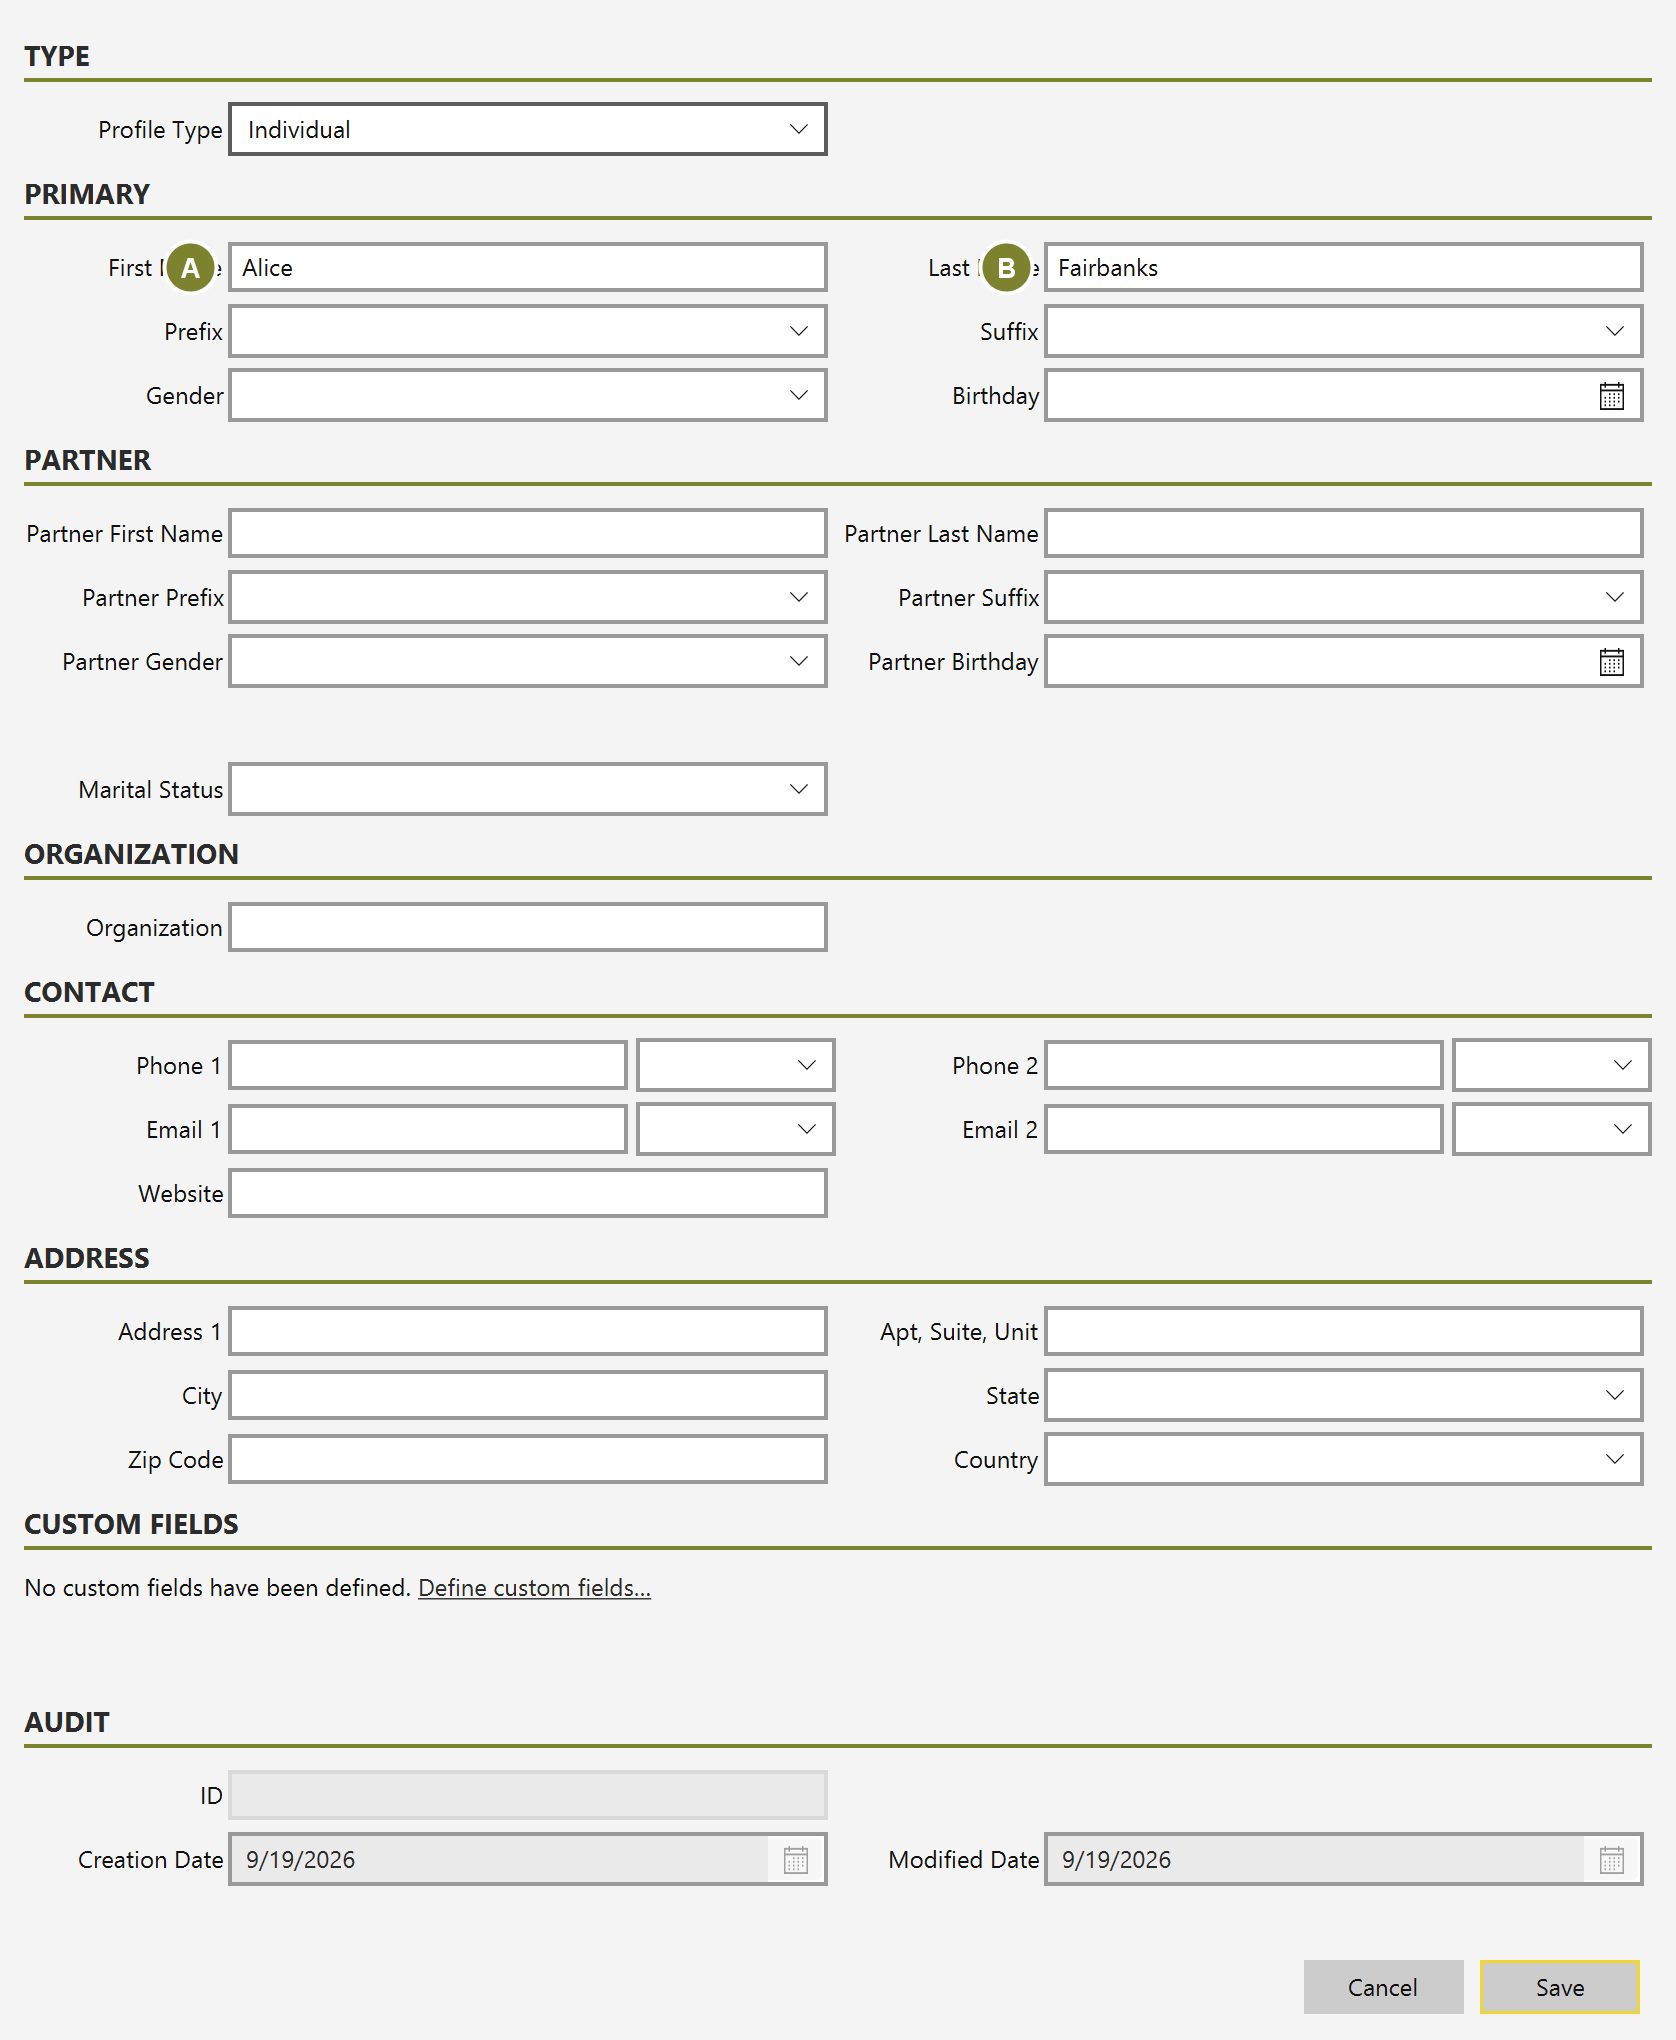Focus the Website input field
Viewport: 1676px width, 2040px height.
(528, 1193)
